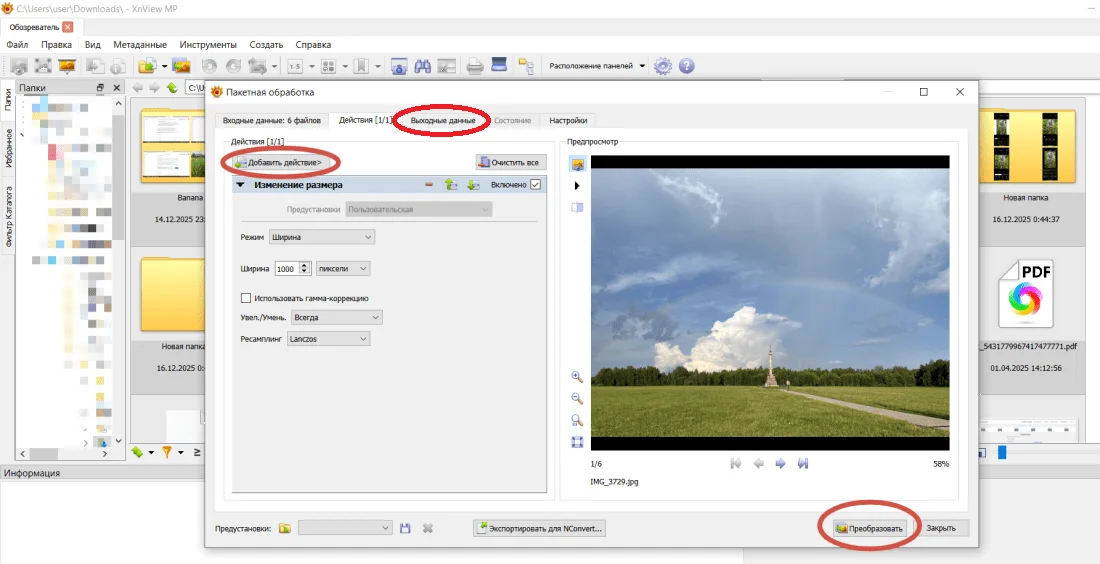Click into the Ширина value field
Screen dimensions: 1100x564
click(285, 269)
